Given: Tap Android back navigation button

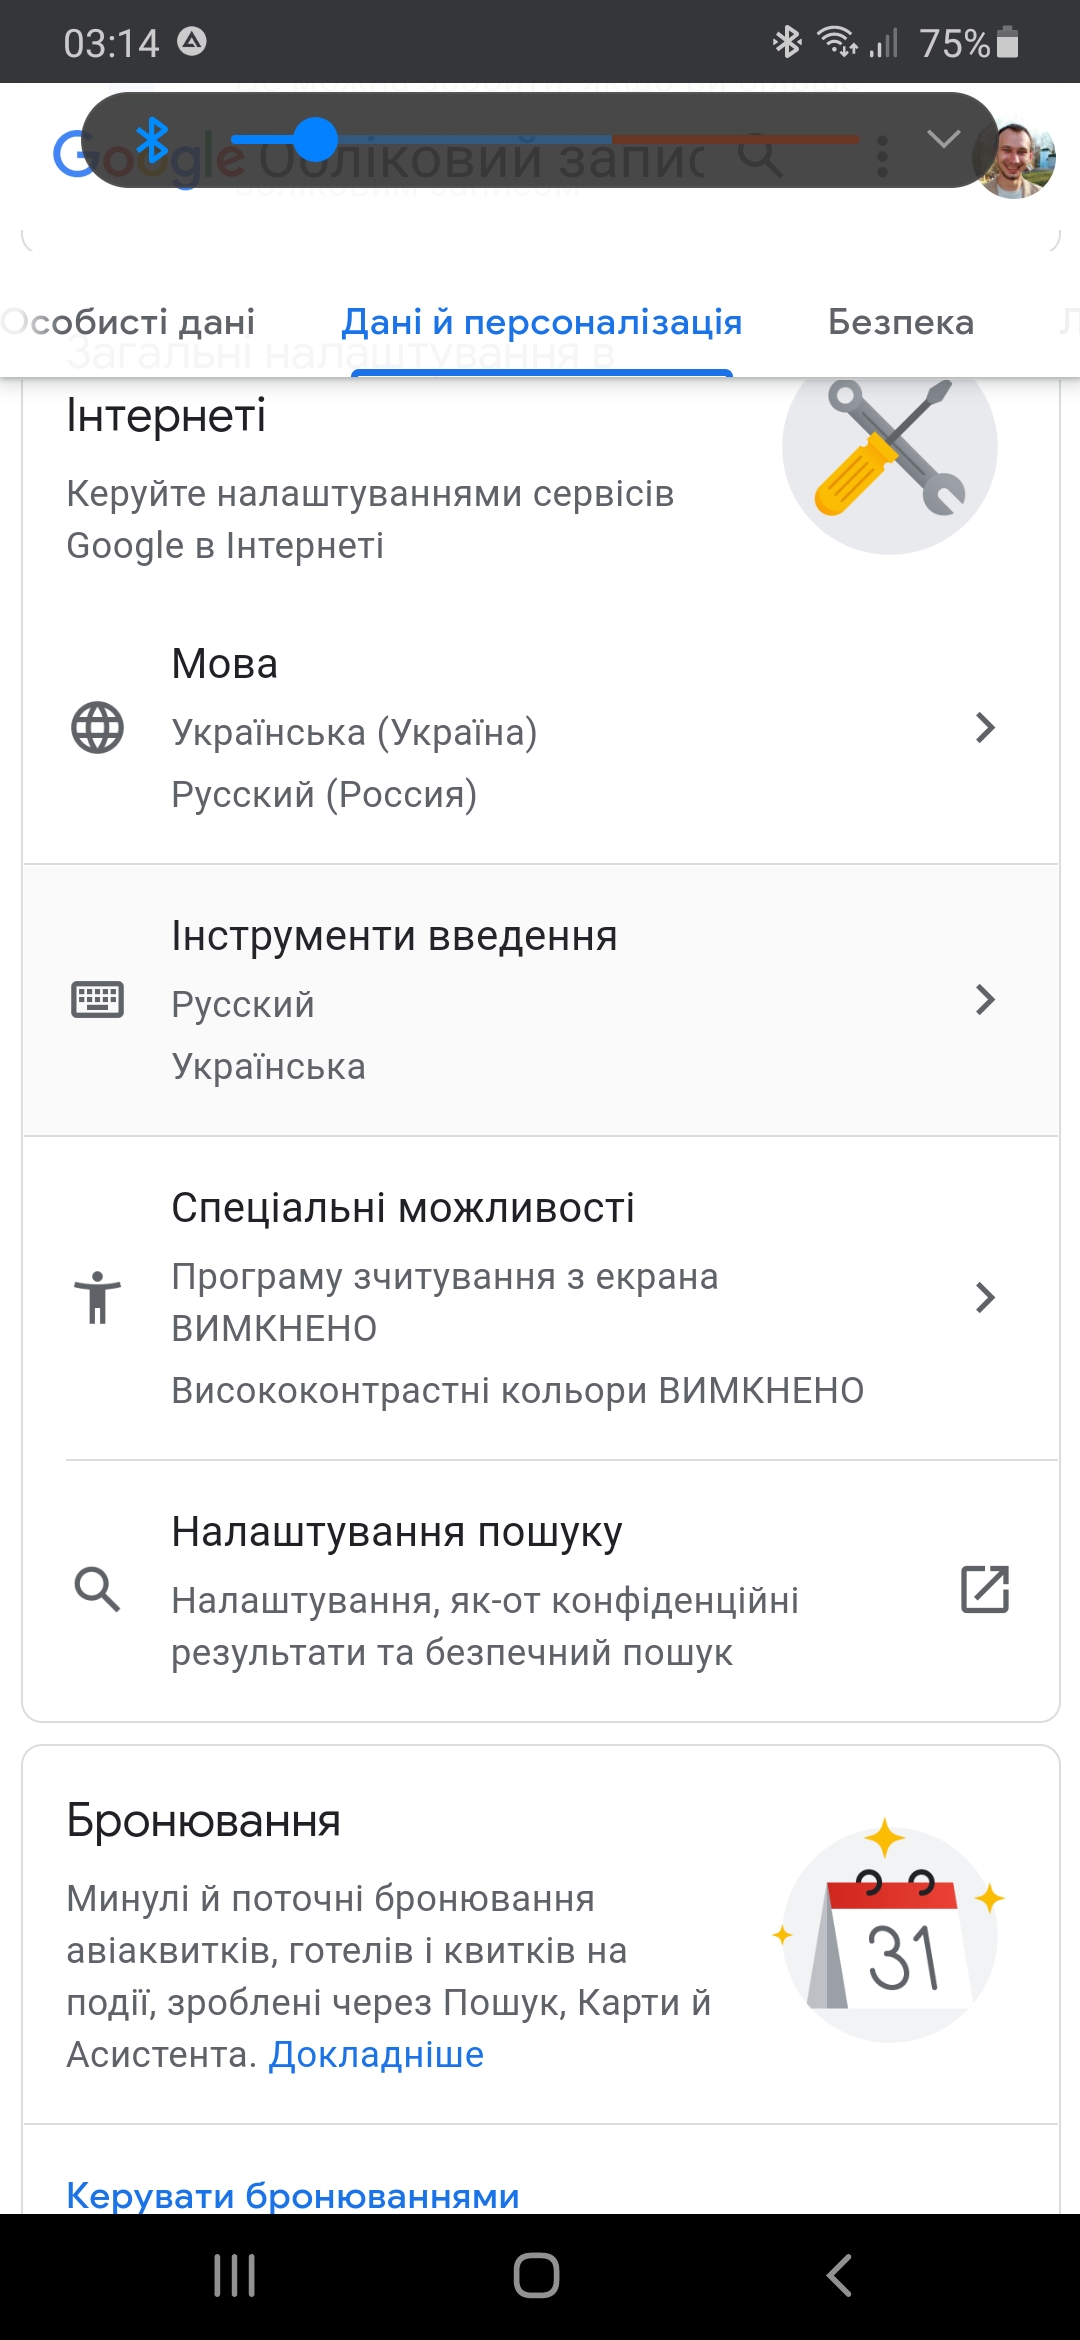Looking at the screenshot, I should (x=840, y=2275).
